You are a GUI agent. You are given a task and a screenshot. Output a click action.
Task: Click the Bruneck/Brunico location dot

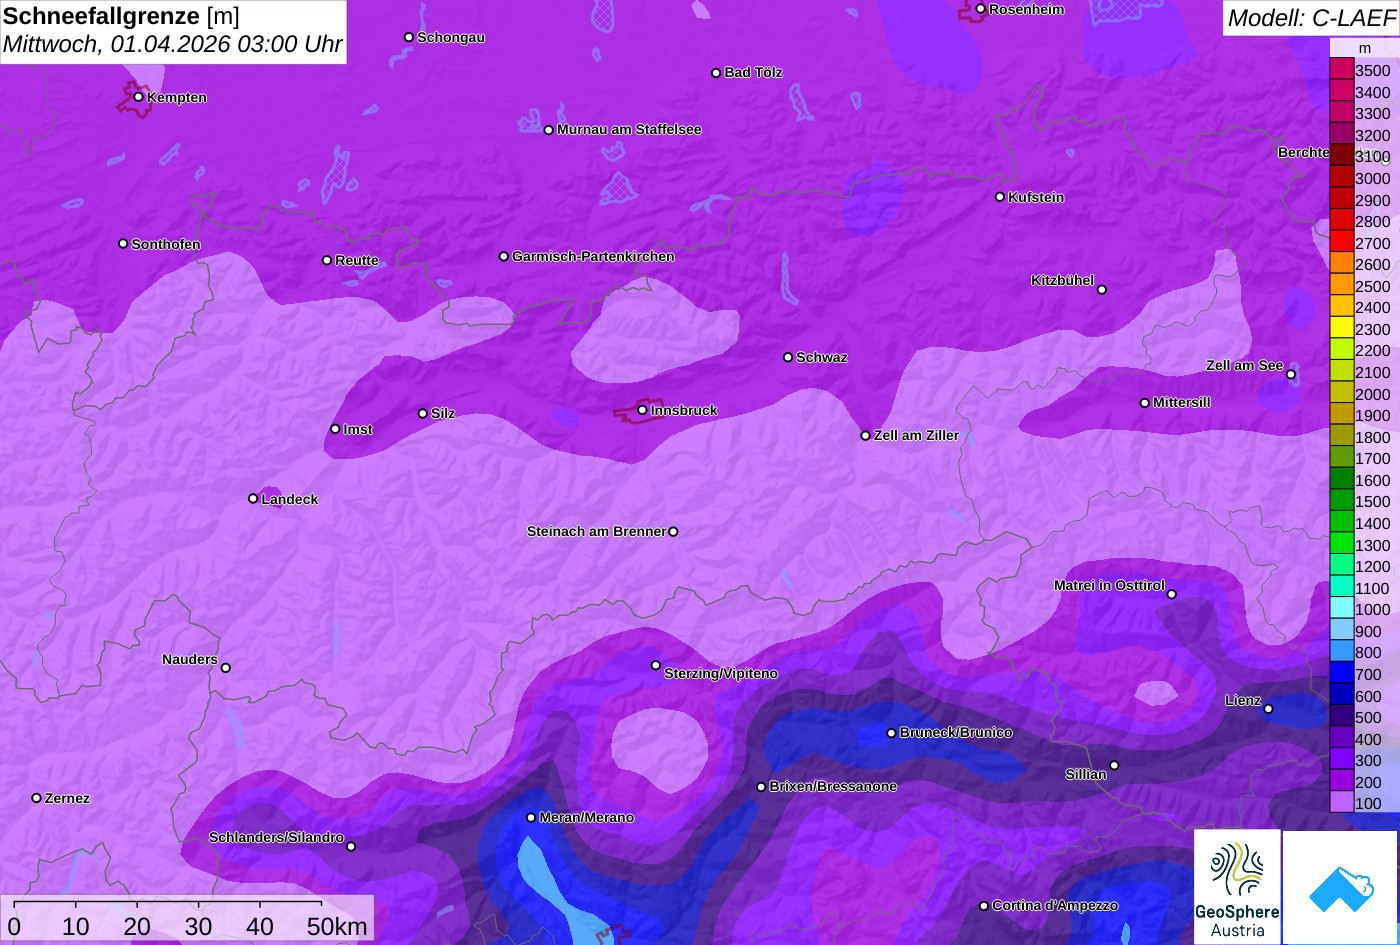pyautogui.click(x=891, y=733)
